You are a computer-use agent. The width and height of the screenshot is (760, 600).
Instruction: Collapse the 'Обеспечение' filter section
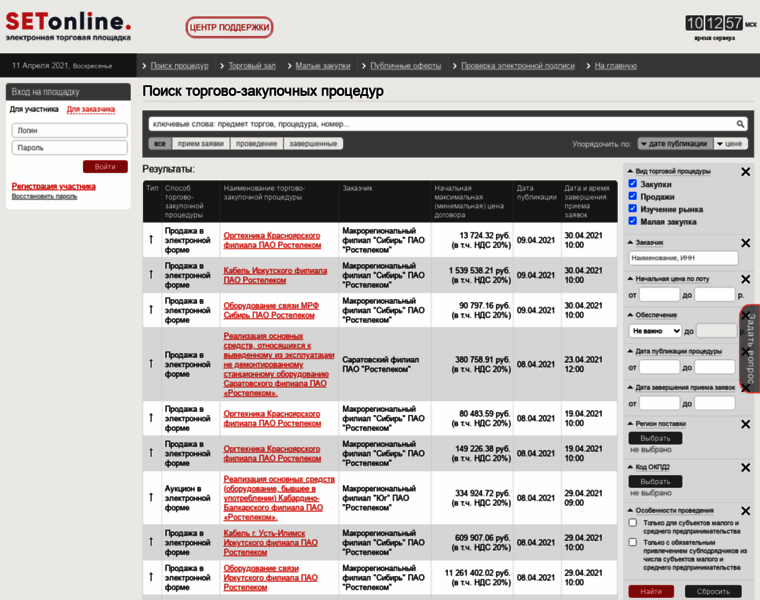coord(652,315)
